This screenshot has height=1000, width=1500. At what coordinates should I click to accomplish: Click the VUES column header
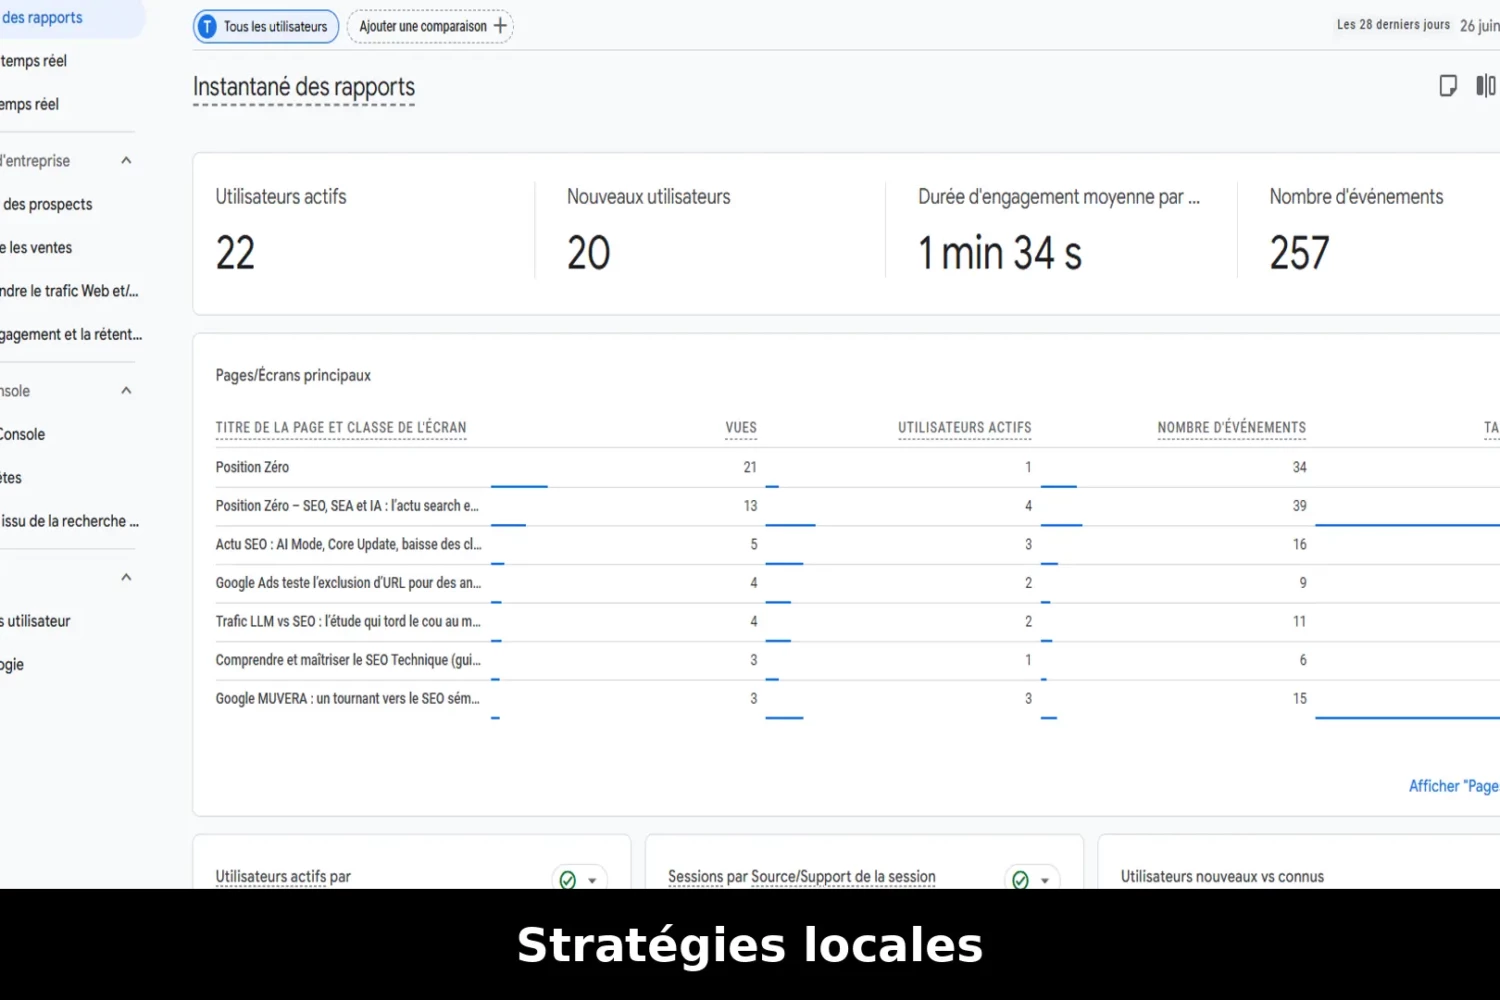click(x=740, y=428)
